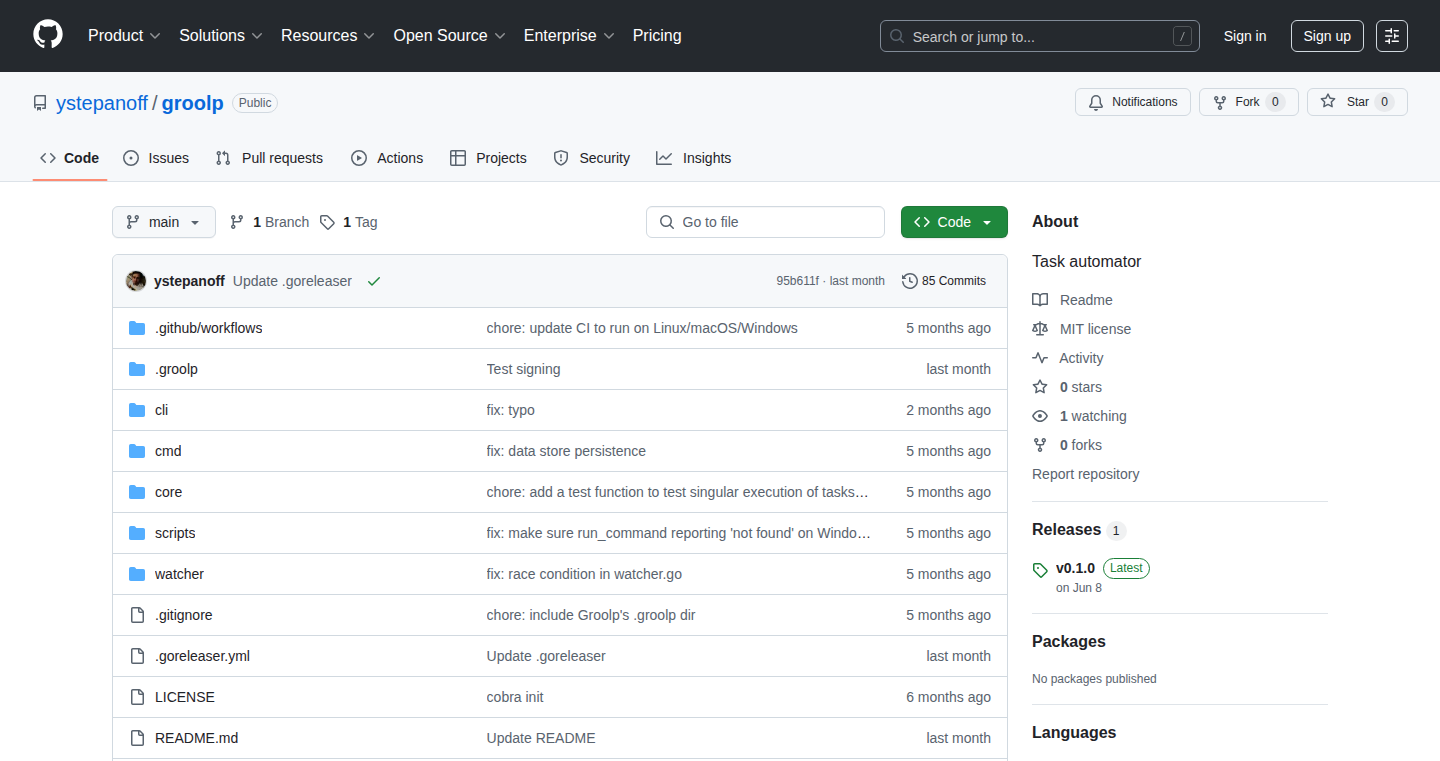
Task: Open commit message 'cobra init'
Action: click(515, 697)
